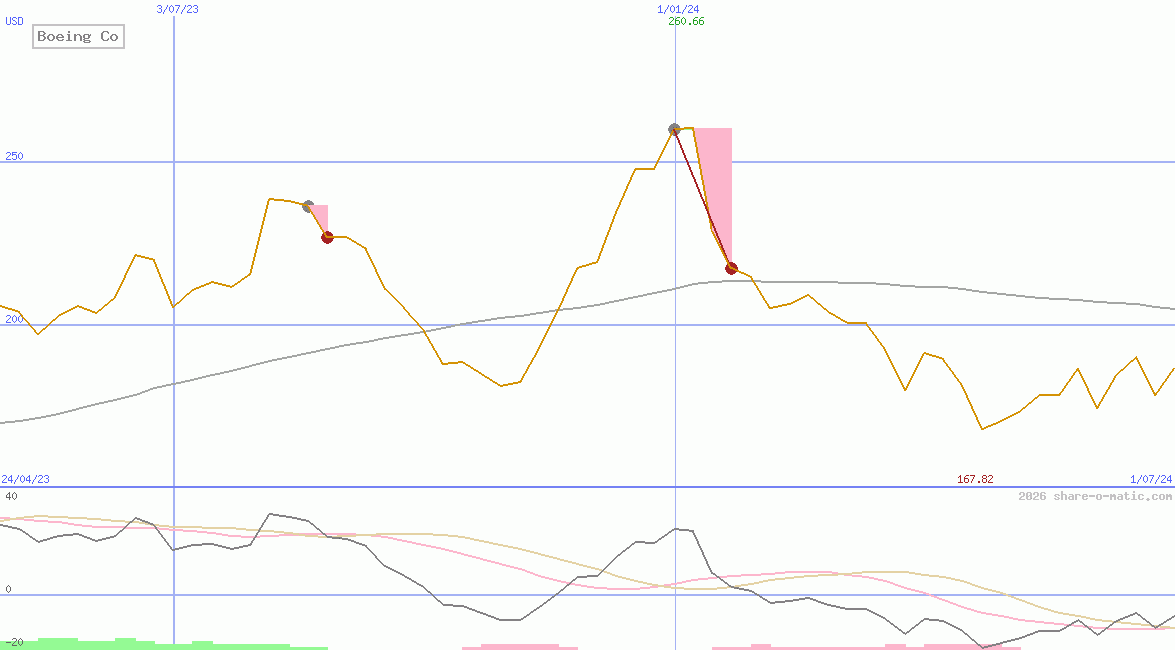Viewport: 1175px width, 650px height.
Task: Click the small pink drawdown rectangle near first peak
Action: pyautogui.click(x=321, y=215)
